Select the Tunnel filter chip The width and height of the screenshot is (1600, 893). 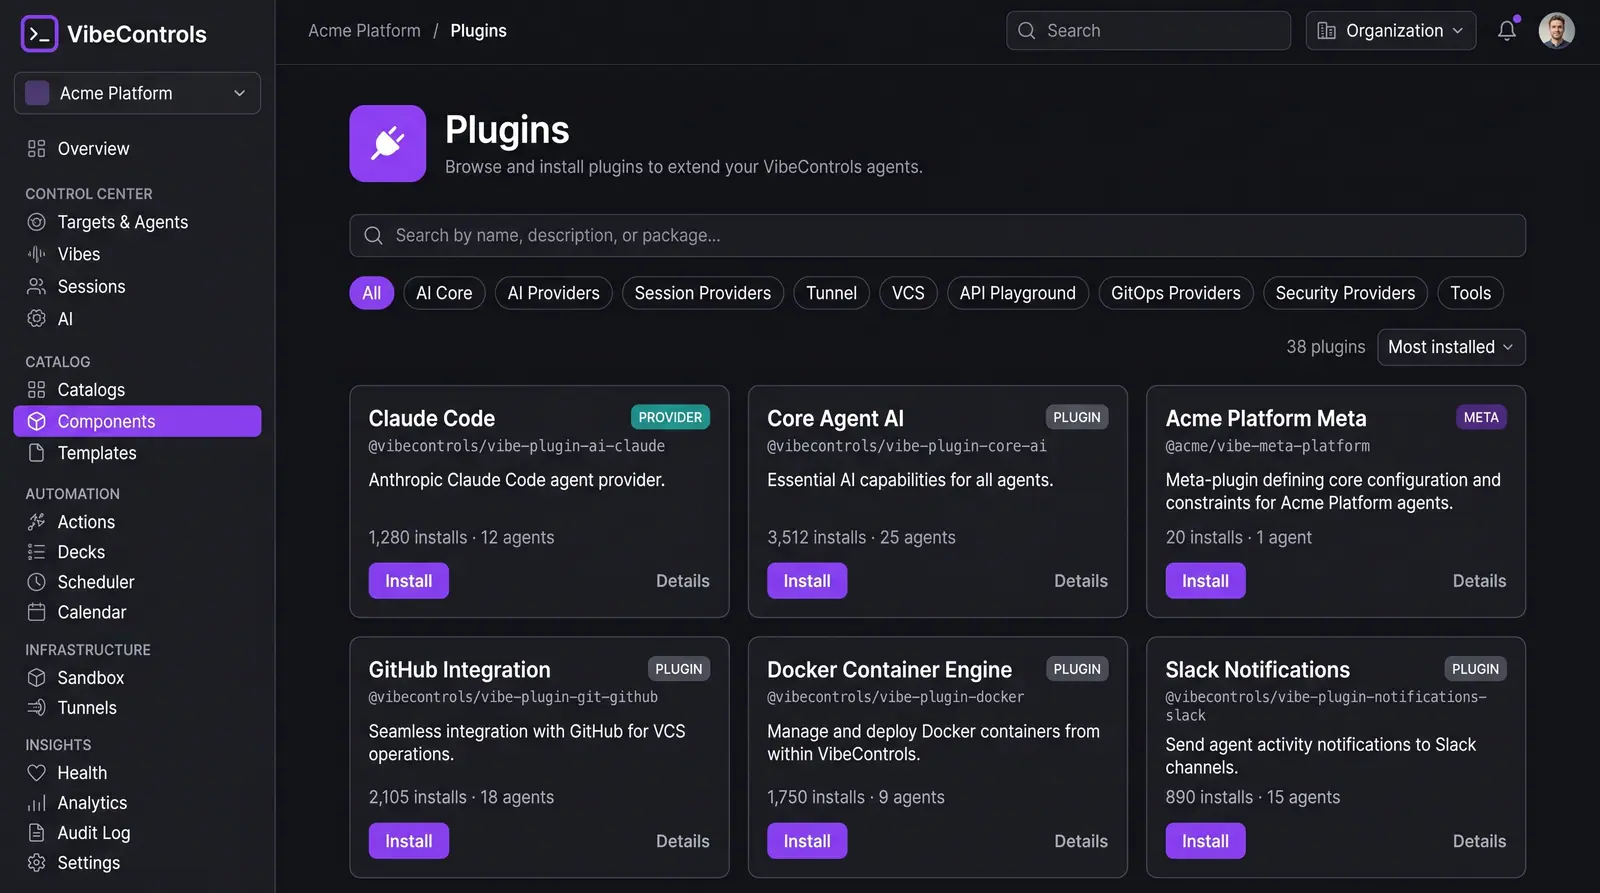click(832, 293)
